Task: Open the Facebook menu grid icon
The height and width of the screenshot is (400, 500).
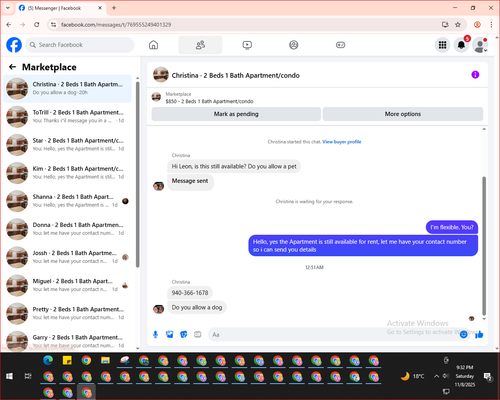Action: tap(442, 45)
